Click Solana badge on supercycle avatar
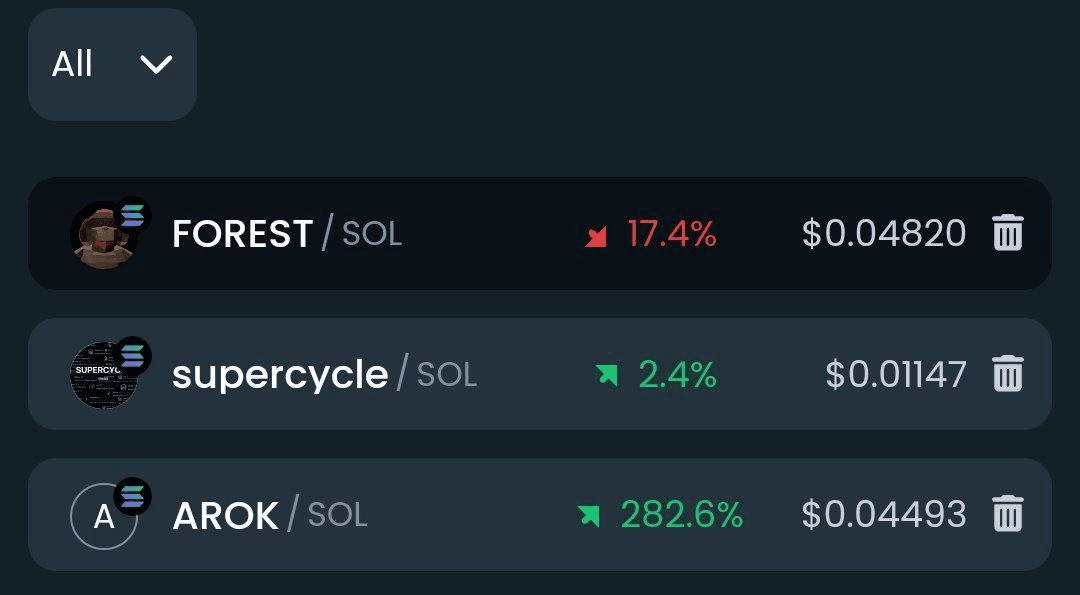Viewport: 1080px width, 595px height. pos(132,356)
